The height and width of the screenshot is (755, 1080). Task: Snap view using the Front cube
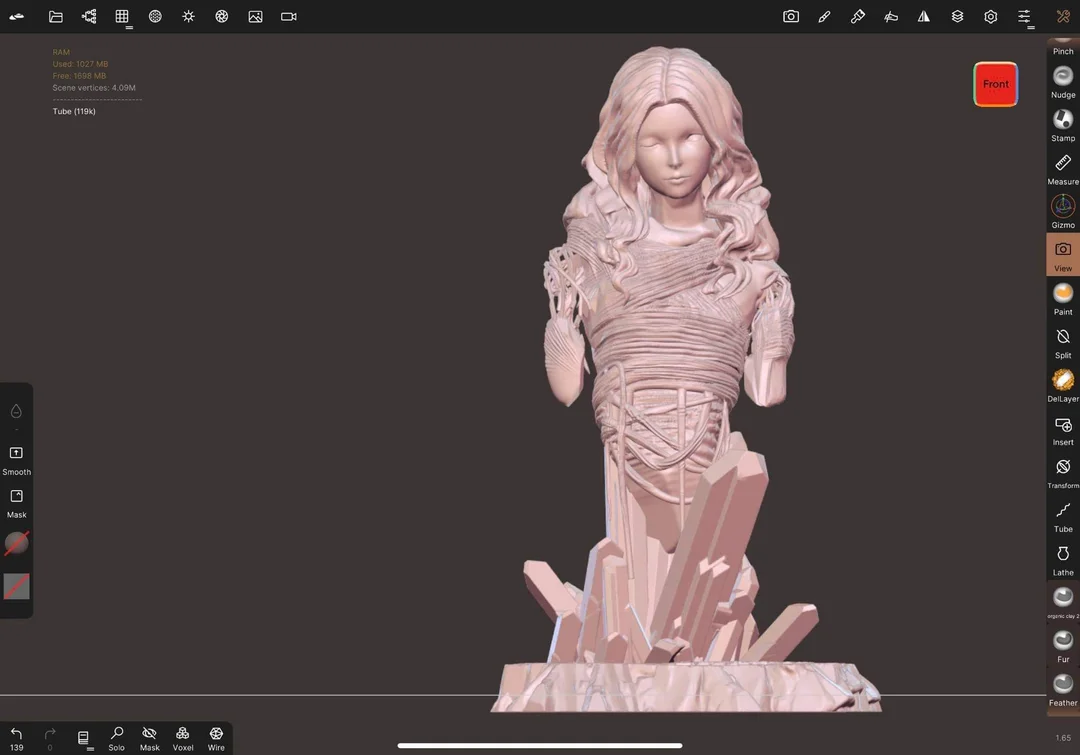(x=995, y=84)
